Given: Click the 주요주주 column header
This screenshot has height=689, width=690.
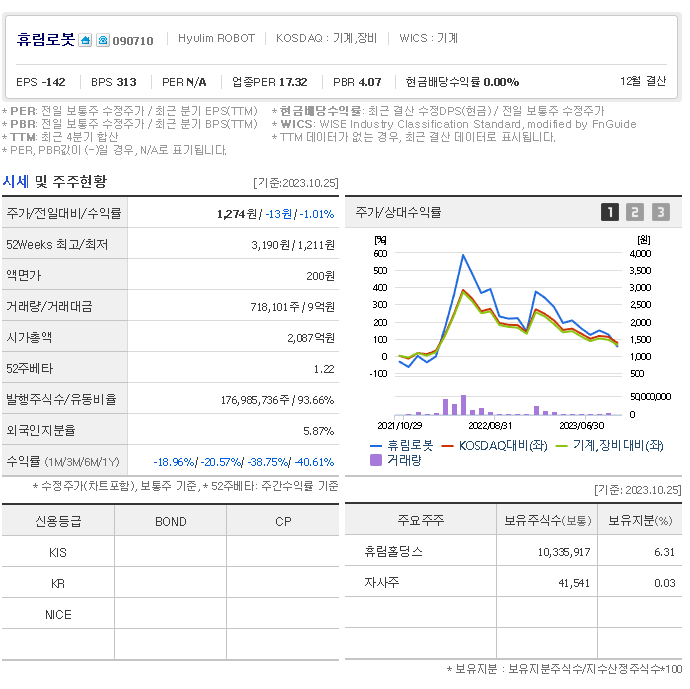Looking at the screenshot, I should click(421, 520).
